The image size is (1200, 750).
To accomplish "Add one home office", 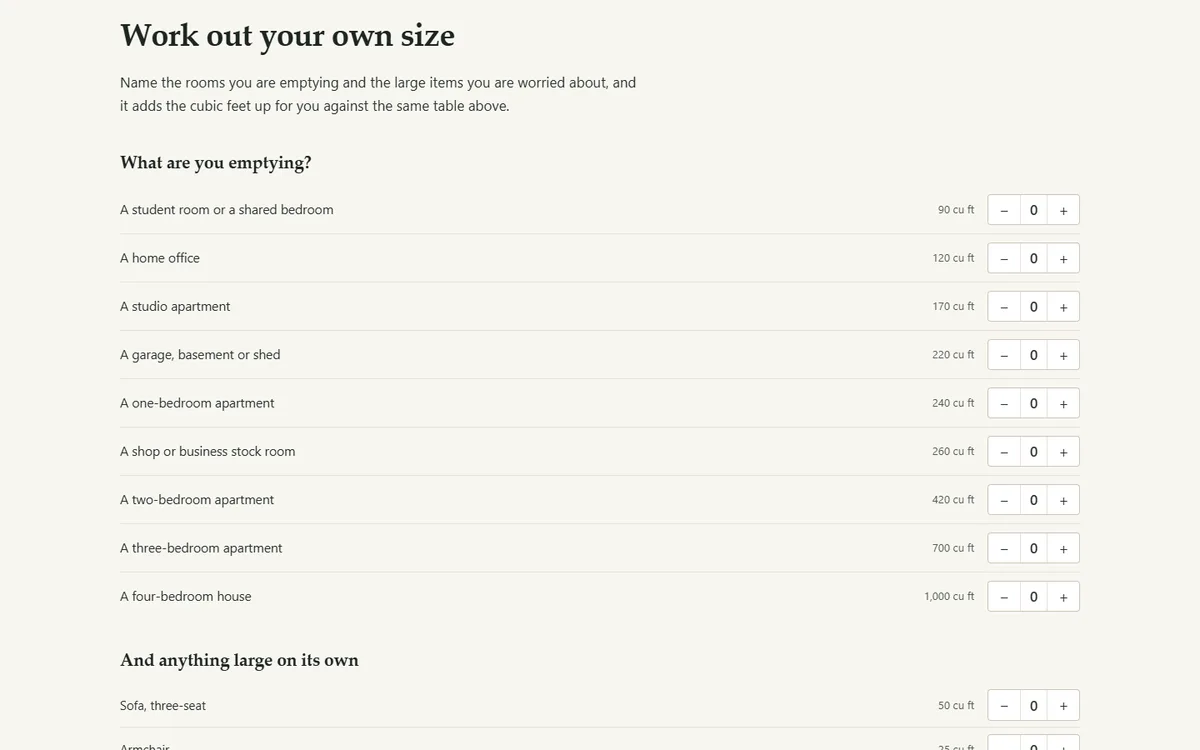I will 1063,258.
